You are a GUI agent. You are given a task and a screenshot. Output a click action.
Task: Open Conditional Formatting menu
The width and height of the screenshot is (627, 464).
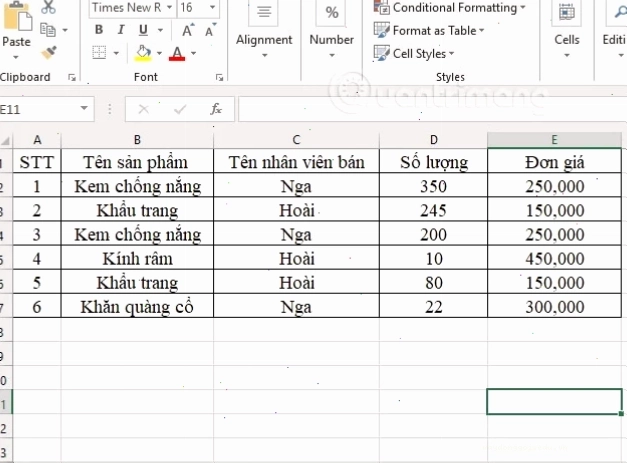click(449, 8)
